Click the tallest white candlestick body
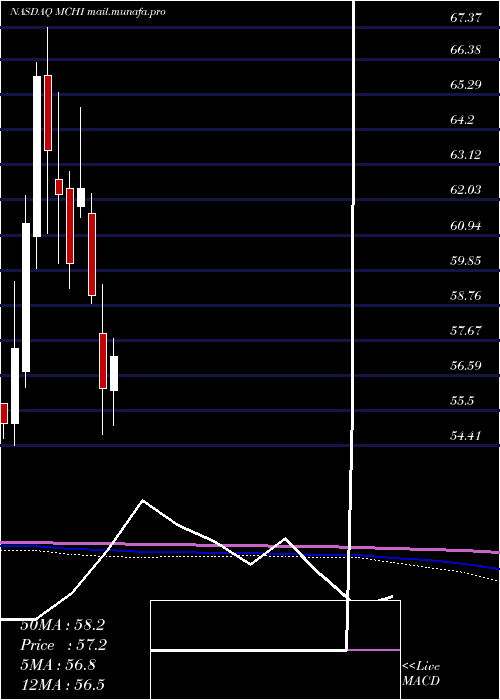Image resolution: width=500 pixels, height=700 pixels. (37, 156)
